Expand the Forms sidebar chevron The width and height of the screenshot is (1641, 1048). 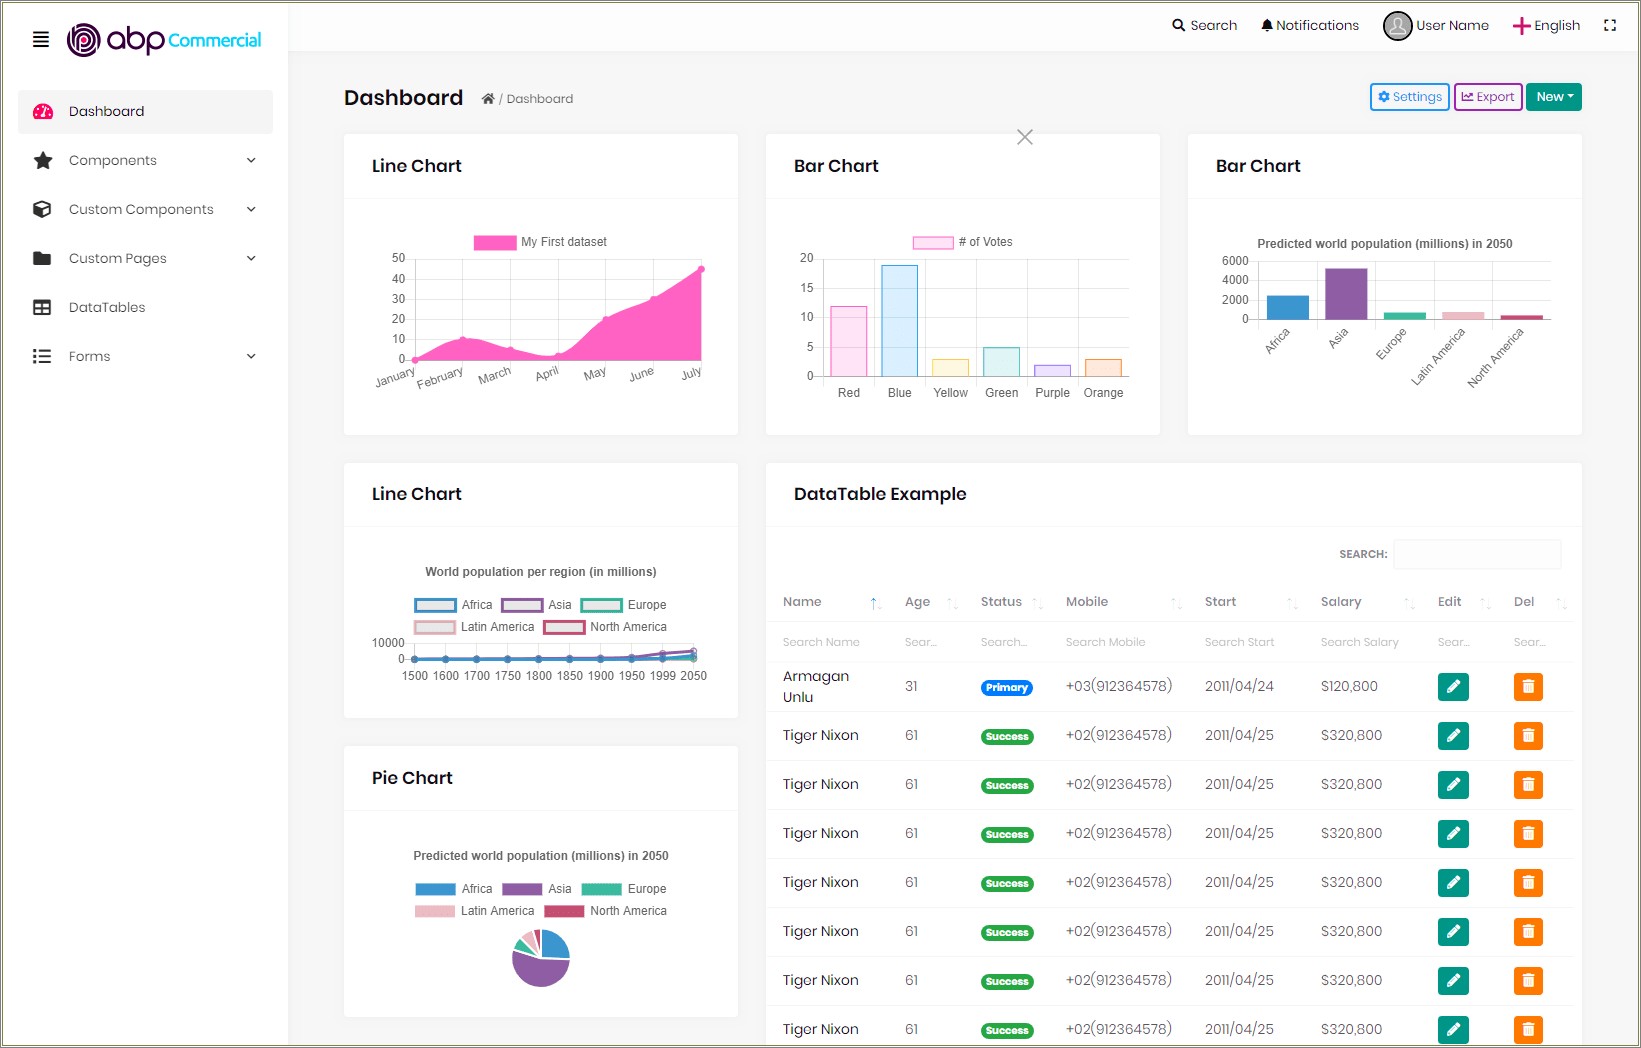[x=251, y=357]
